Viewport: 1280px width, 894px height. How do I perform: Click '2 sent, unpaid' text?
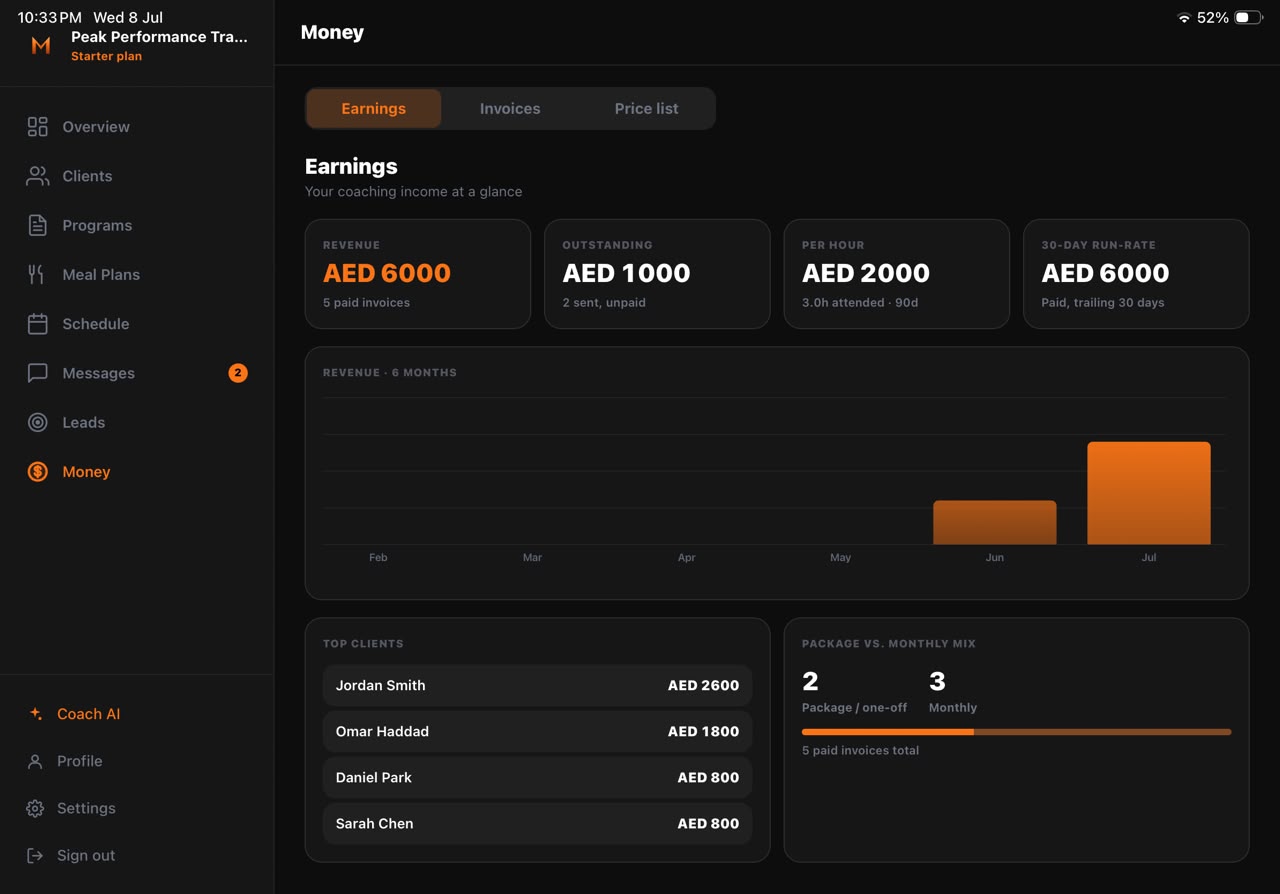pyautogui.click(x=604, y=302)
